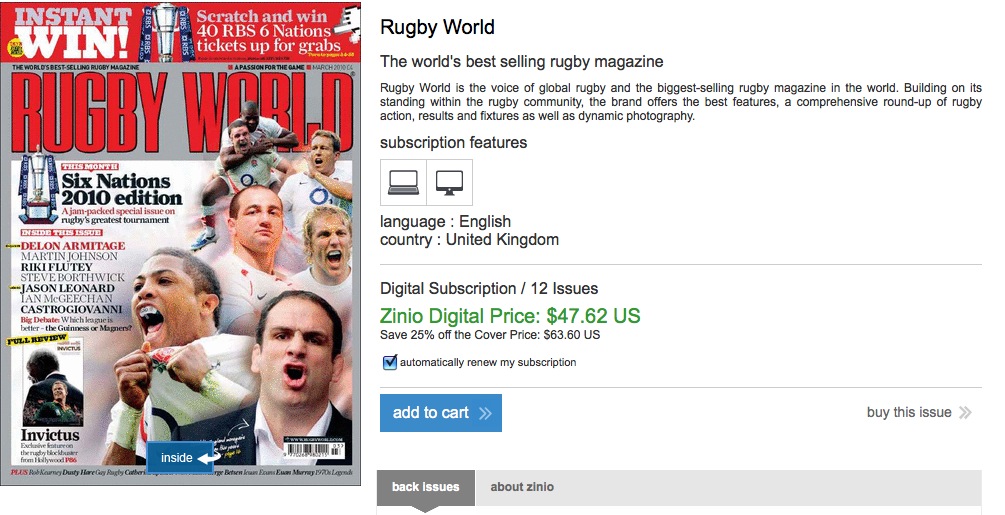Image resolution: width=1005 pixels, height=515 pixels.
Task: Click the INSTANT WIN banner on cover
Action: [x=71, y=32]
